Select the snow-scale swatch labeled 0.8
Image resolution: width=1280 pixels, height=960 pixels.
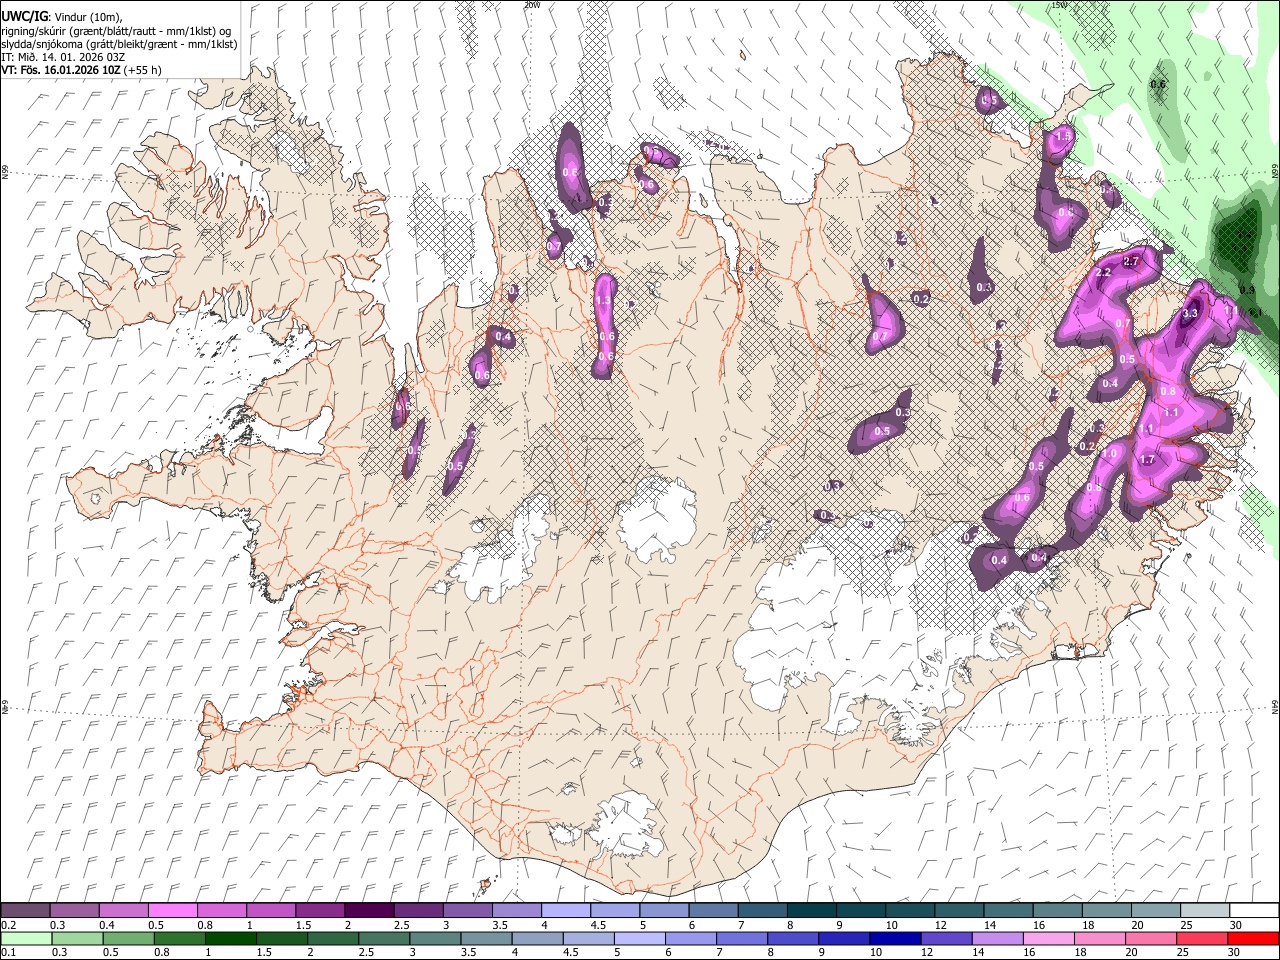point(221,911)
